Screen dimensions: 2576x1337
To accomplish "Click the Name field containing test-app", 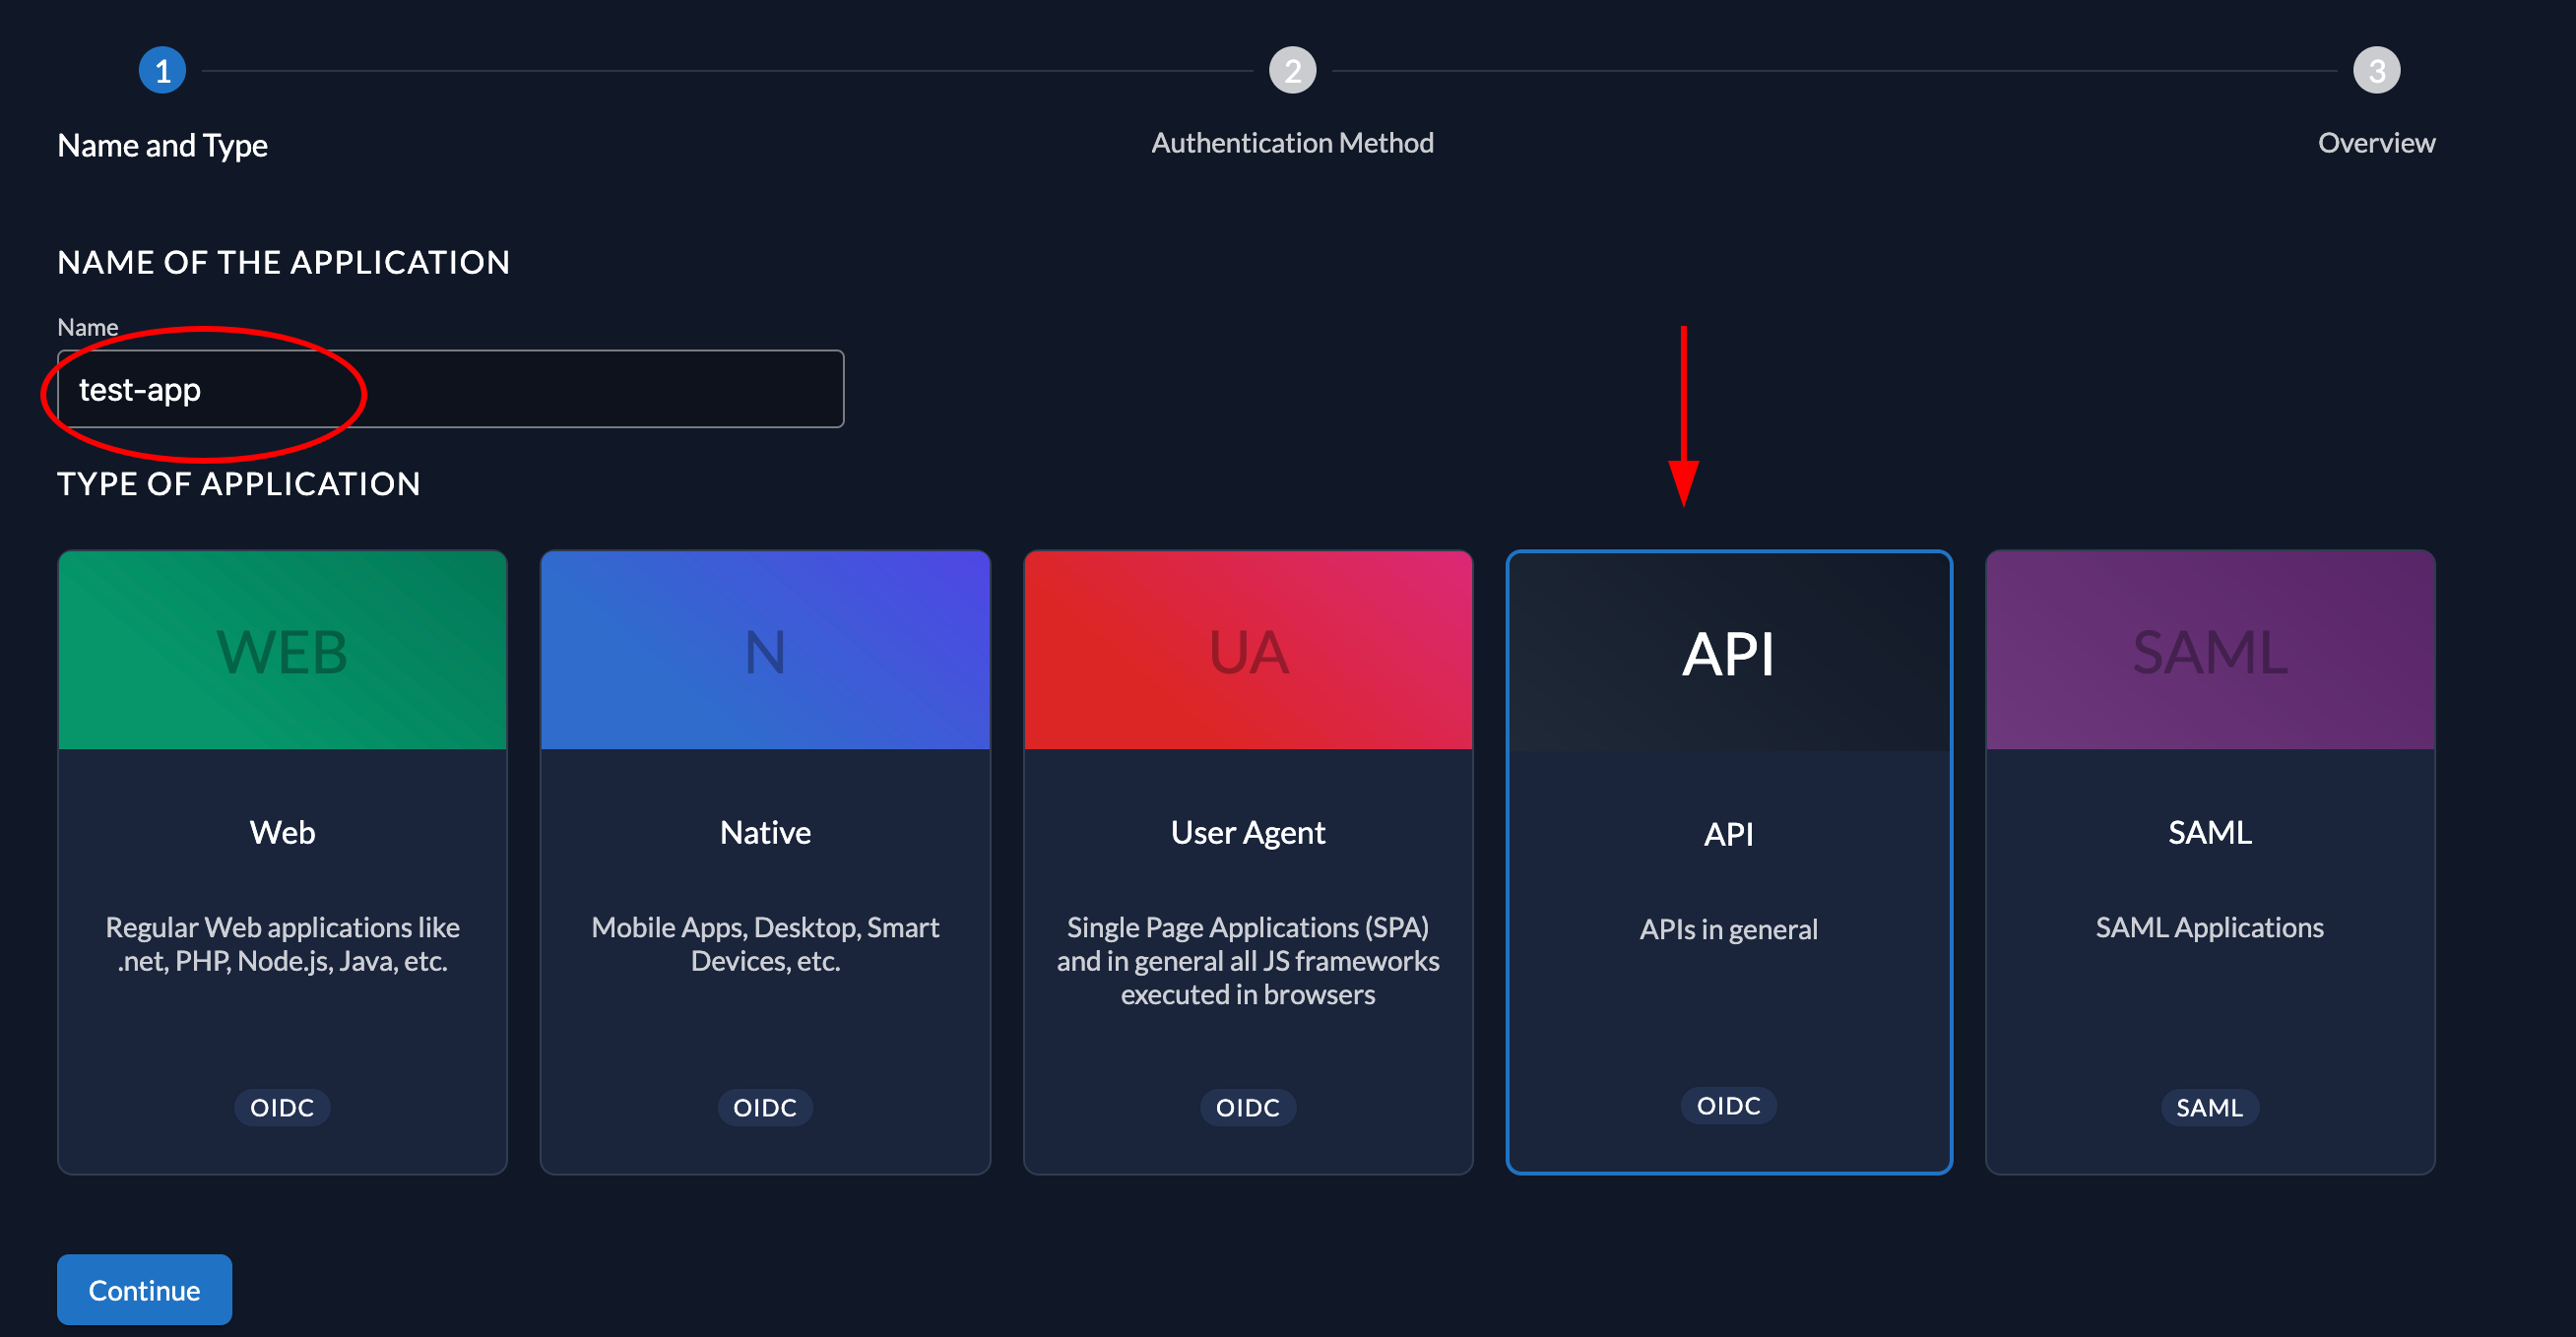I will [x=450, y=389].
